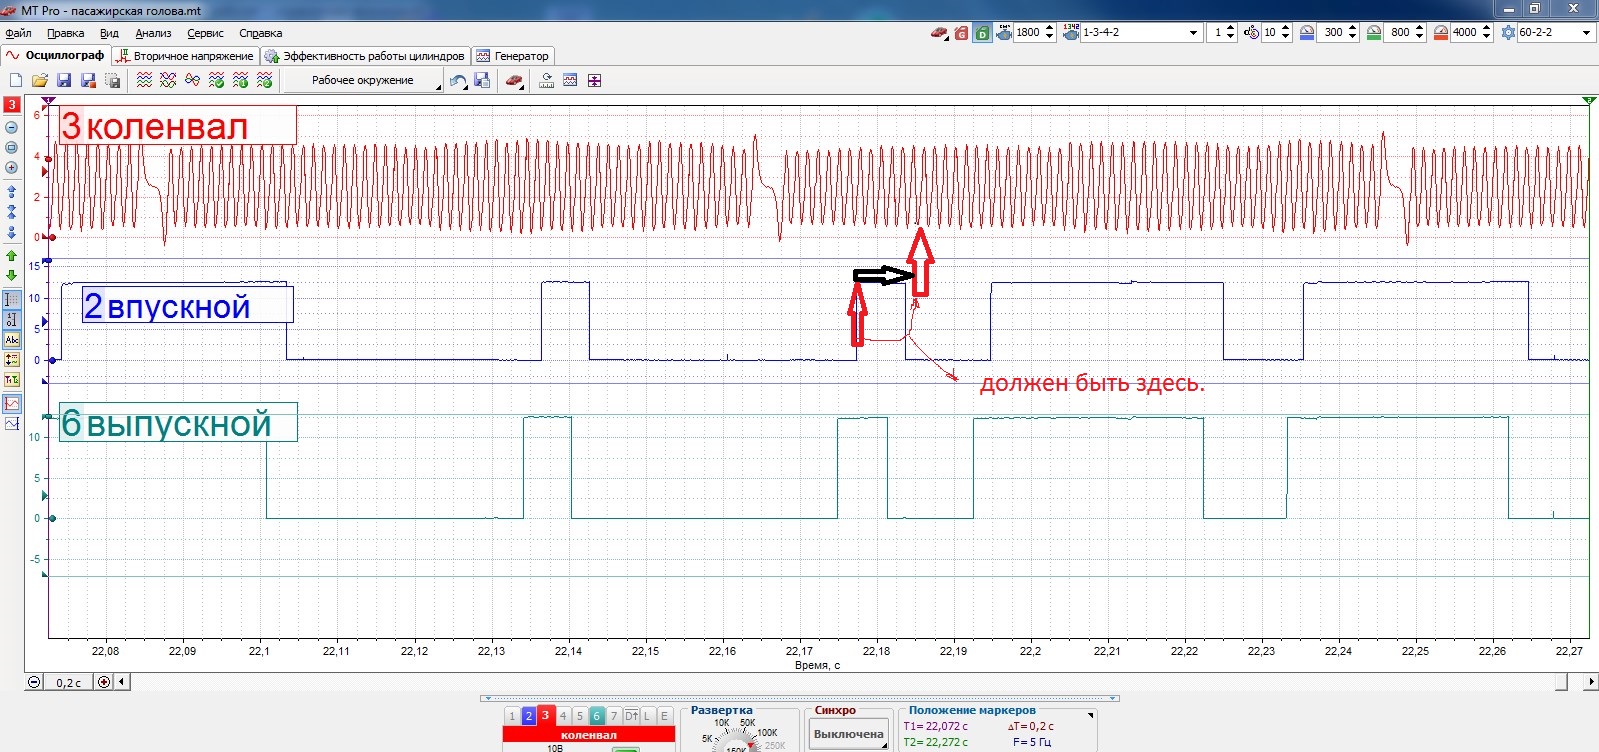Increase the 4000 spinner value
This screenshot has height=752, width=1599.
pyautogui.click(x=1486, y=28)
